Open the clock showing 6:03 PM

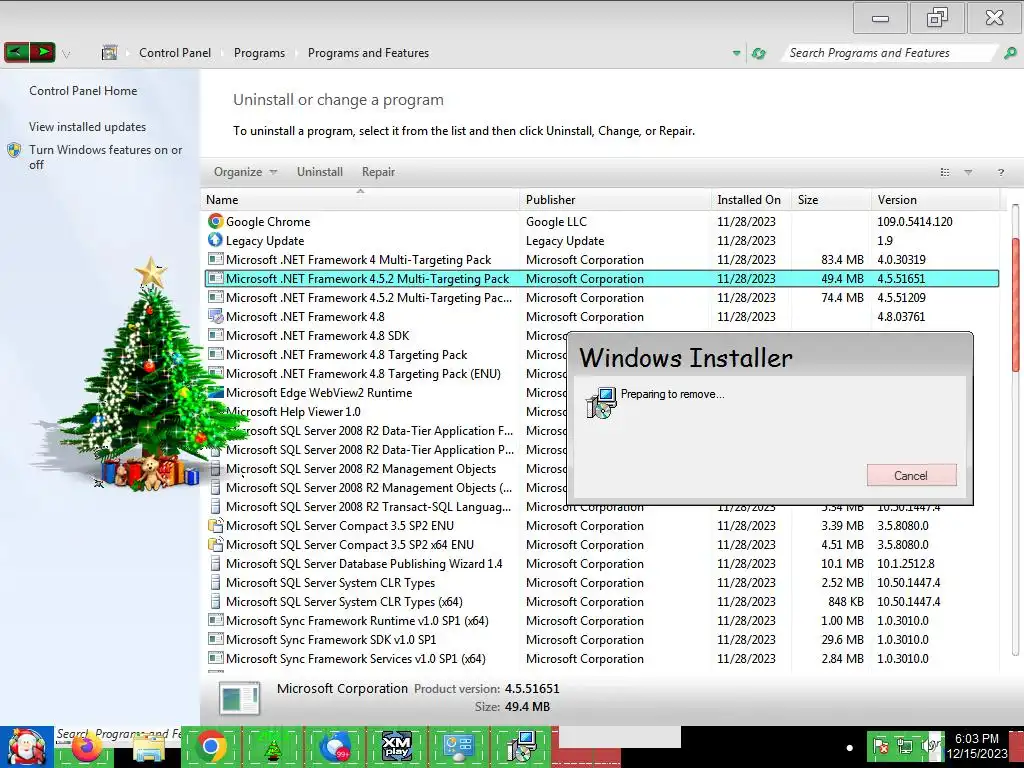click(977, 746)
